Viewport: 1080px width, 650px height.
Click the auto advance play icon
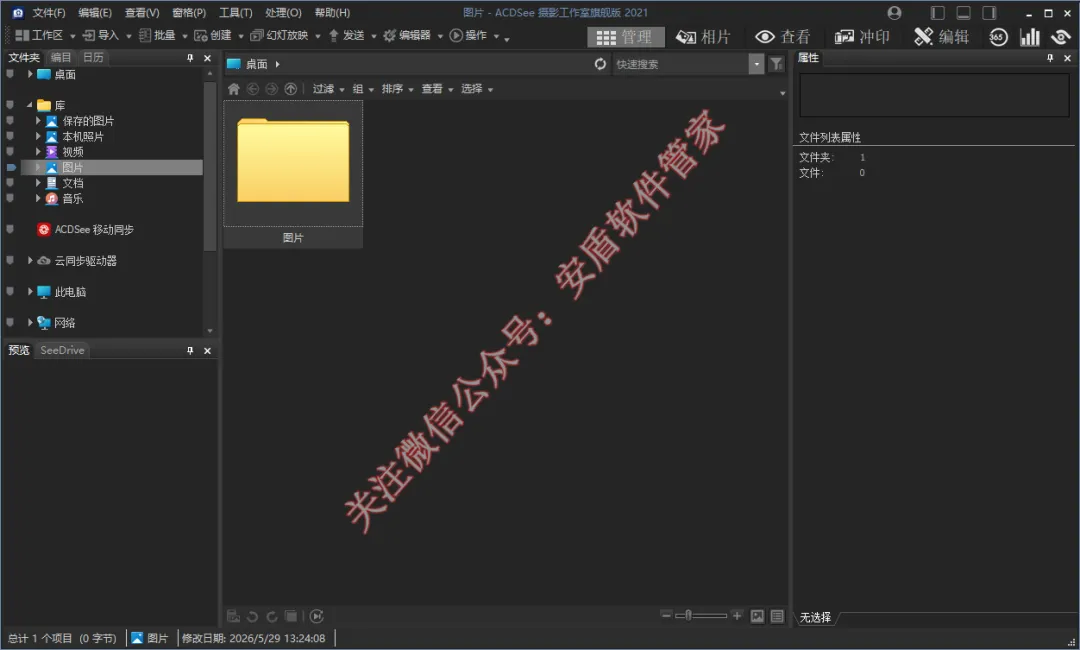(x=316, y=616)
